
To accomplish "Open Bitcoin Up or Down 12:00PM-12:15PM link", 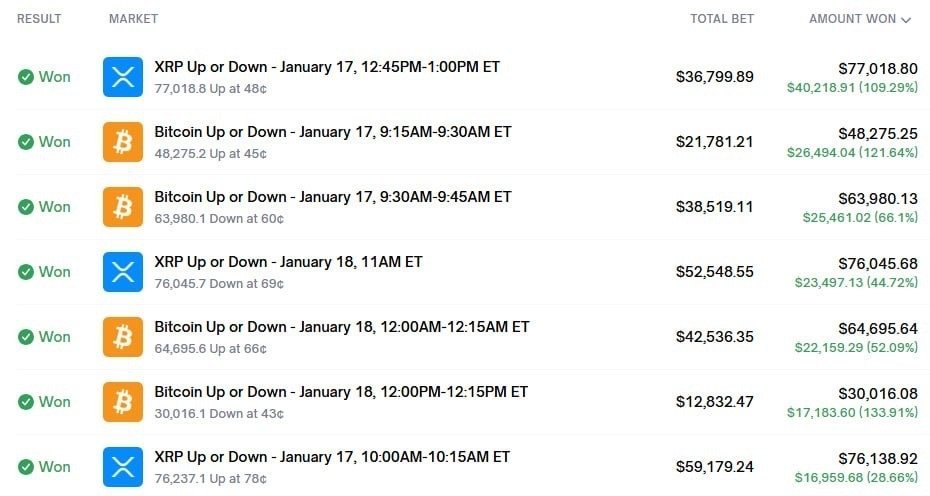I will (x=340, y=392).
